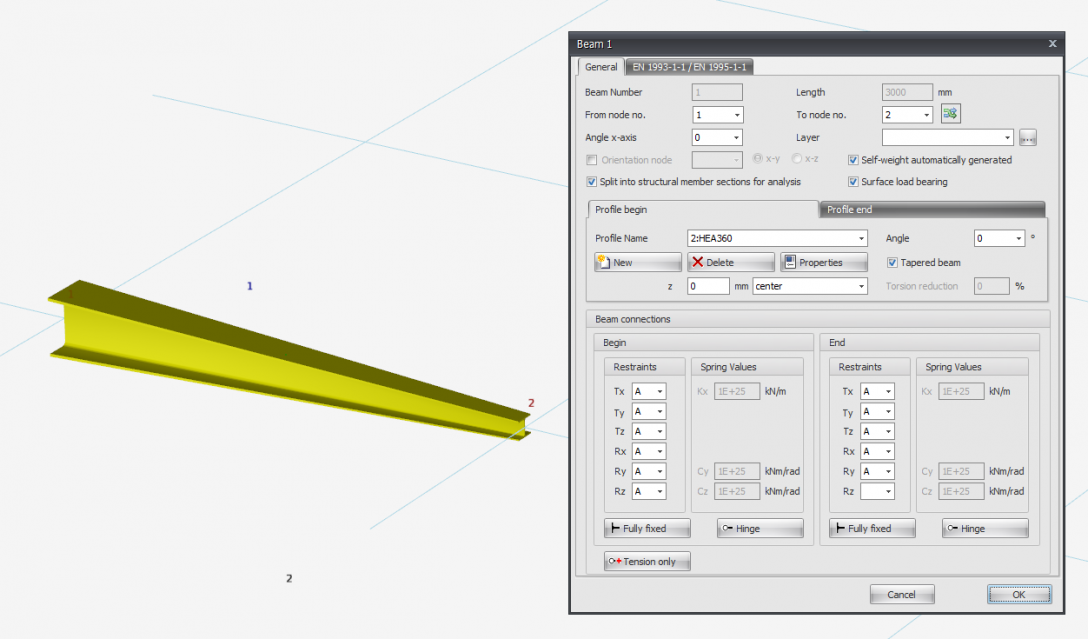Set Begin connection to Fully fixed
Viewport: 1088px width, 639px height.
pyautogui.click(x=646, y=527)
